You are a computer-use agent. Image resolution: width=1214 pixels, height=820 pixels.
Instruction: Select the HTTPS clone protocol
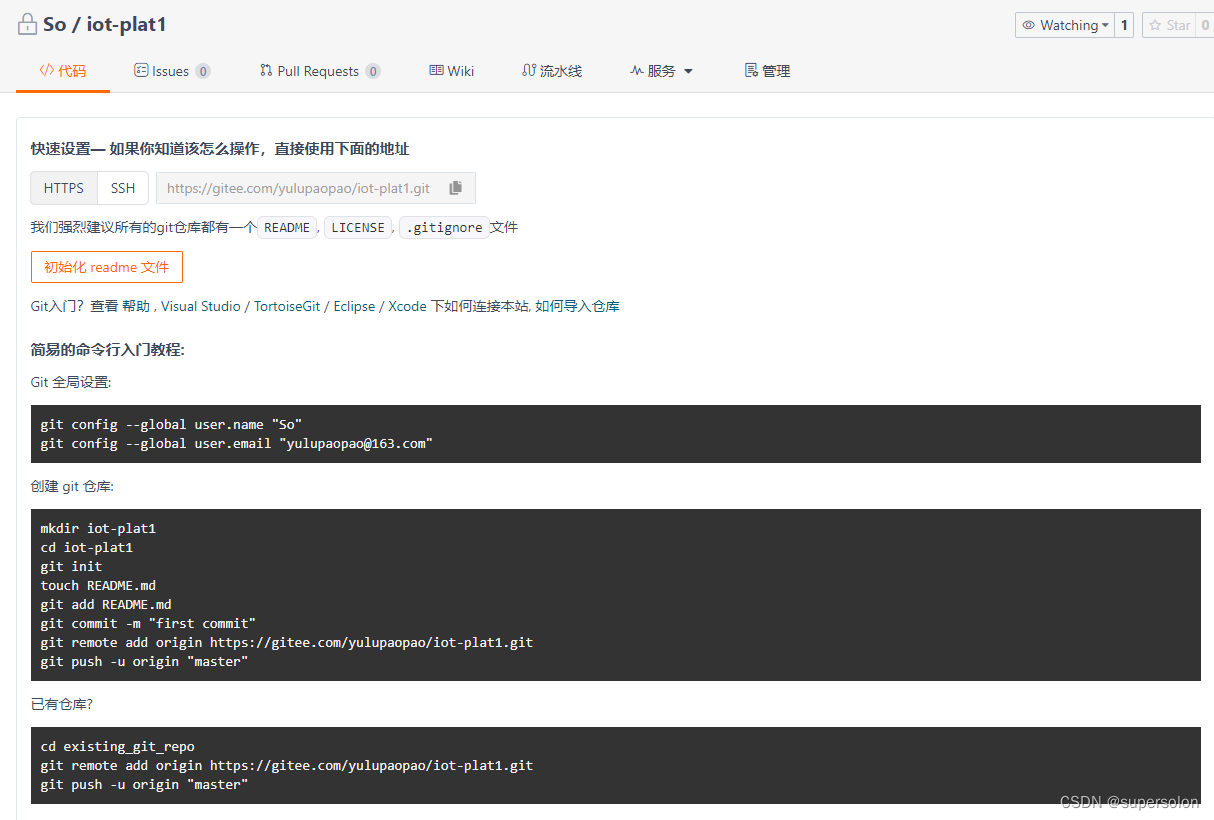[x=63, y=188]
